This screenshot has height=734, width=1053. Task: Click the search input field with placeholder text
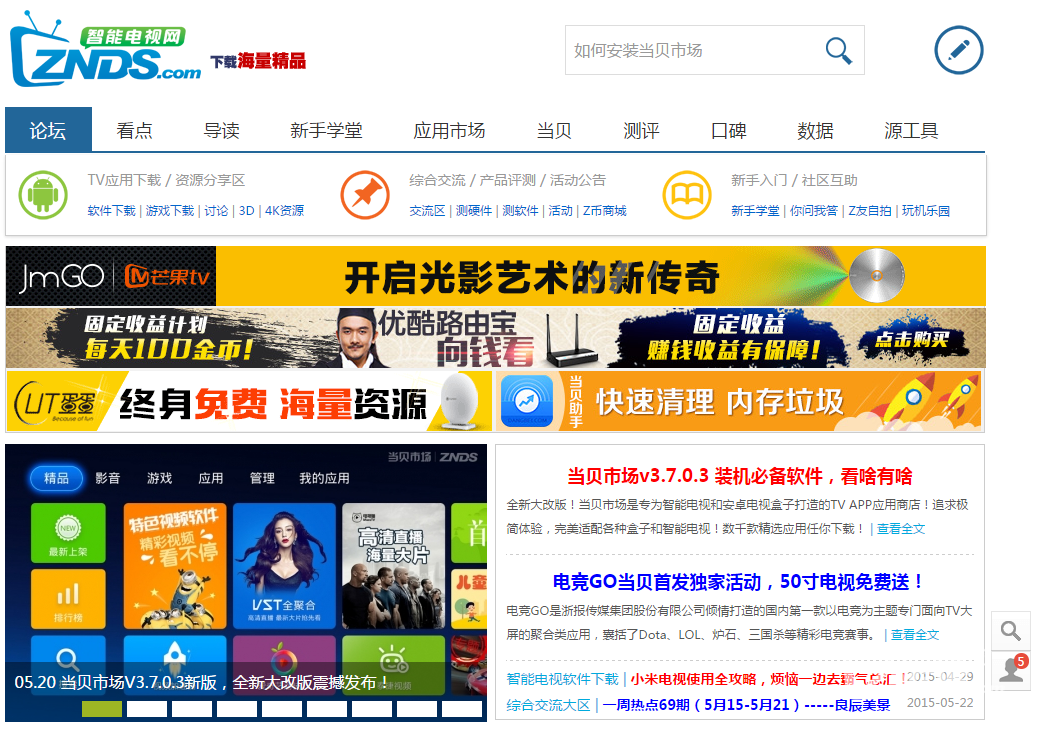pyautogui.click(x=690, y=50)
